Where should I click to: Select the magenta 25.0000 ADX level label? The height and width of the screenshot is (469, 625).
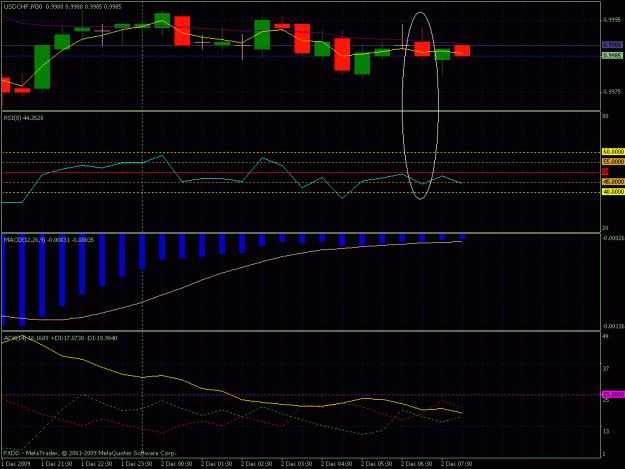613,394
